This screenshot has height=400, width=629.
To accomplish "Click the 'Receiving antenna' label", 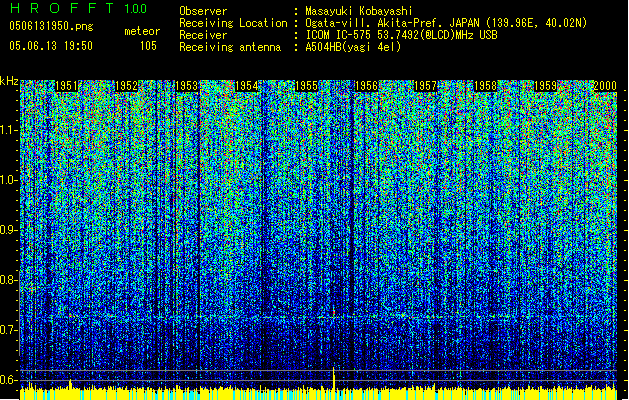I will coord(230,47).
